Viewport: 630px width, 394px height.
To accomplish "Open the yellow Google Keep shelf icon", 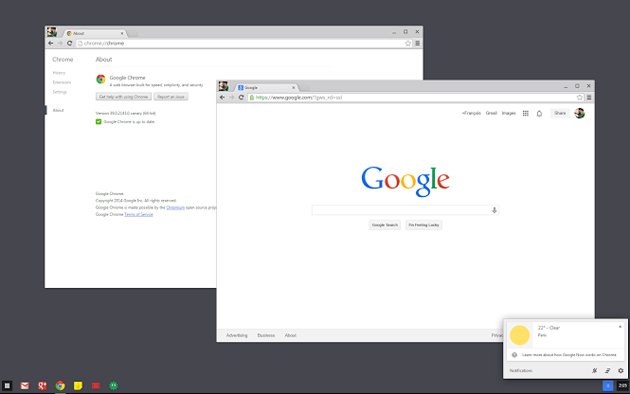I will pos(78,386).
